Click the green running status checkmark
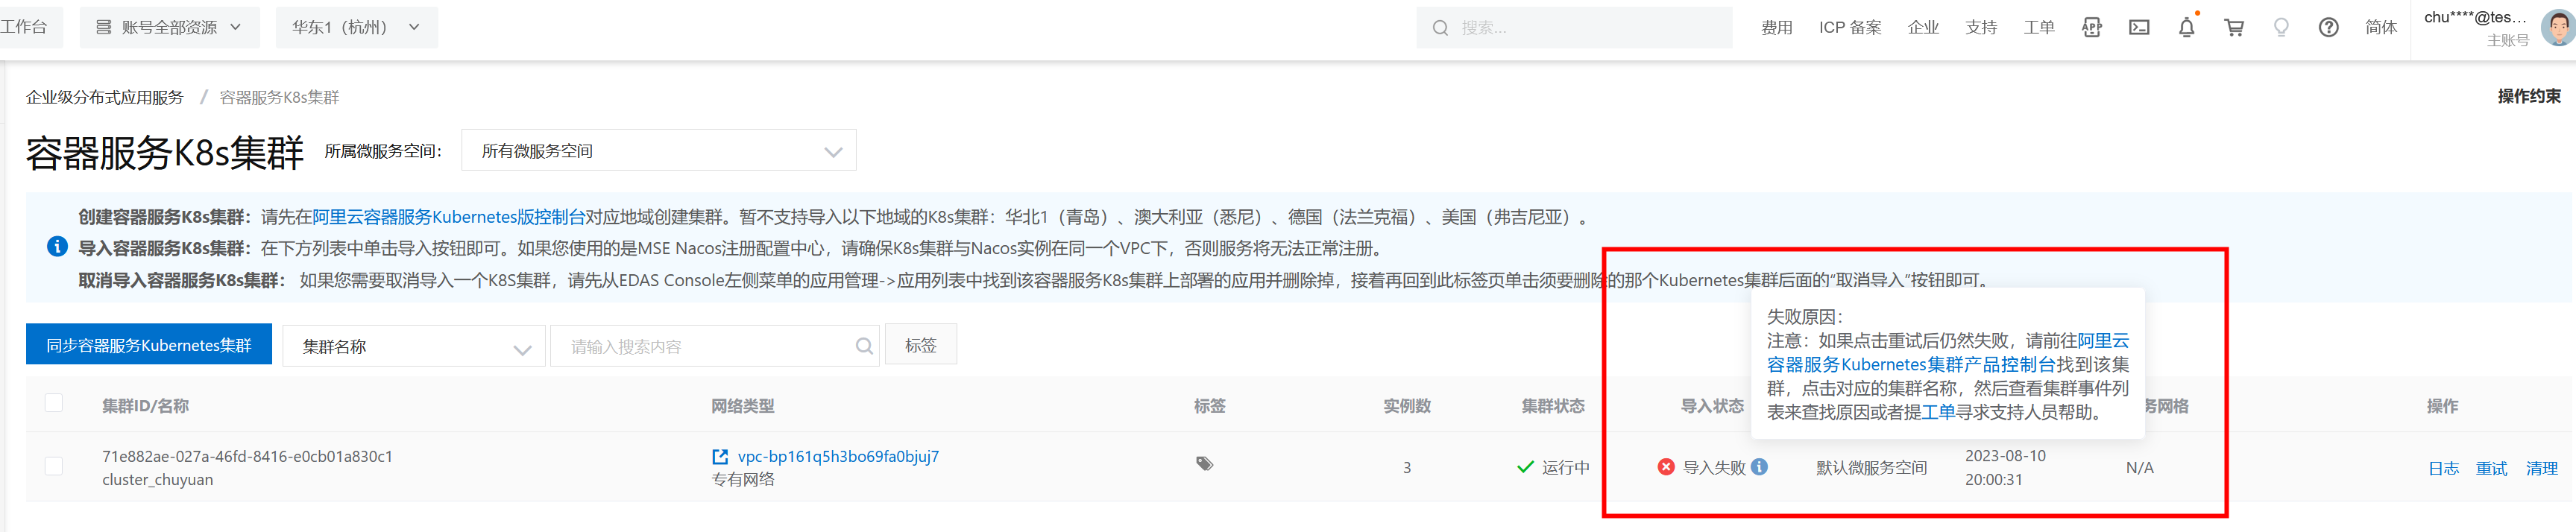The image size is (2576, 532). pos(1525,467)
